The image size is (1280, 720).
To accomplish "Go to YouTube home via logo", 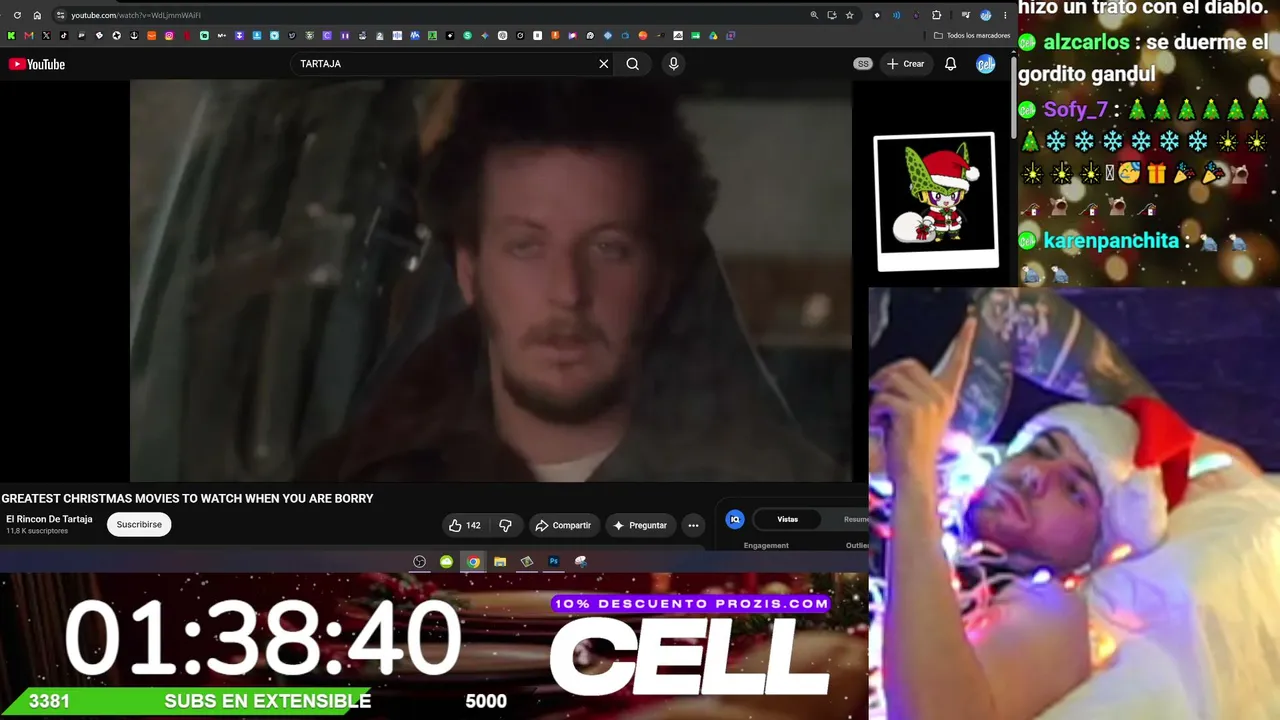I will coord(37,64).
